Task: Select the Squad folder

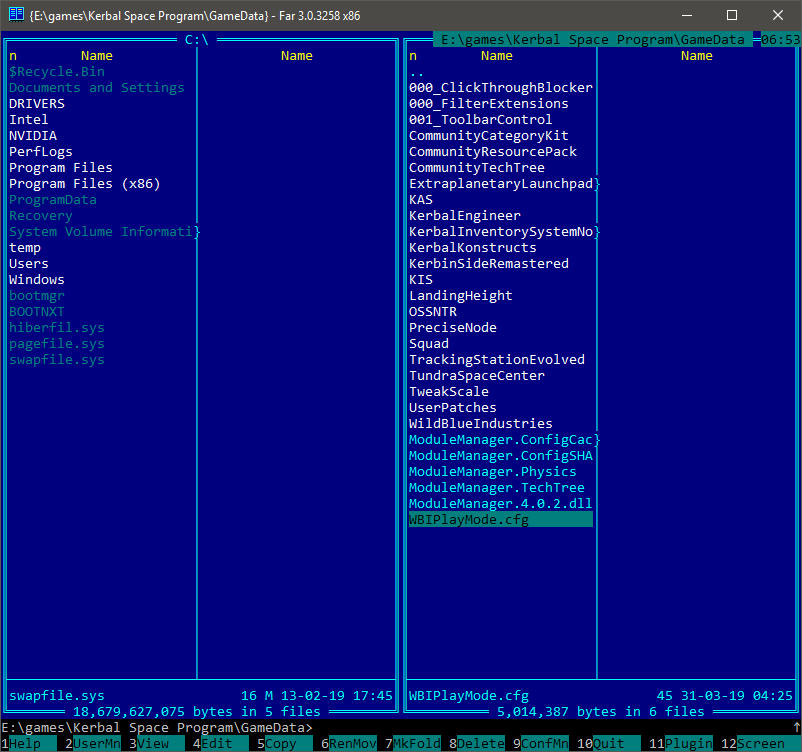Action: pos(429,344)
